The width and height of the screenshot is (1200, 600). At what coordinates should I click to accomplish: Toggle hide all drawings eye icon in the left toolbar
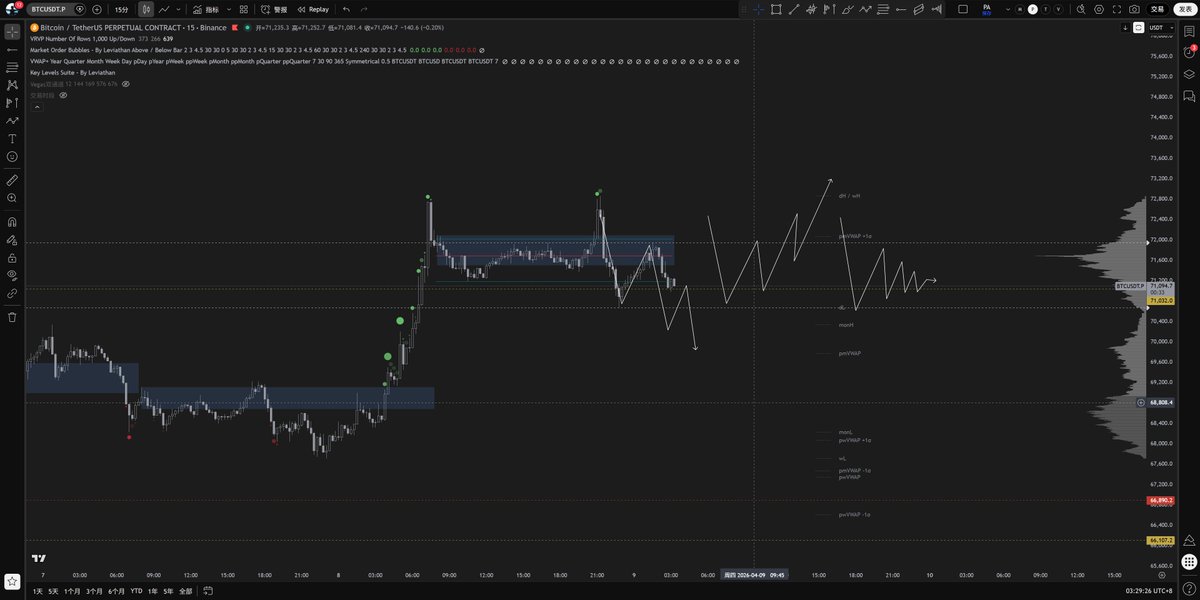pos(12,275)
